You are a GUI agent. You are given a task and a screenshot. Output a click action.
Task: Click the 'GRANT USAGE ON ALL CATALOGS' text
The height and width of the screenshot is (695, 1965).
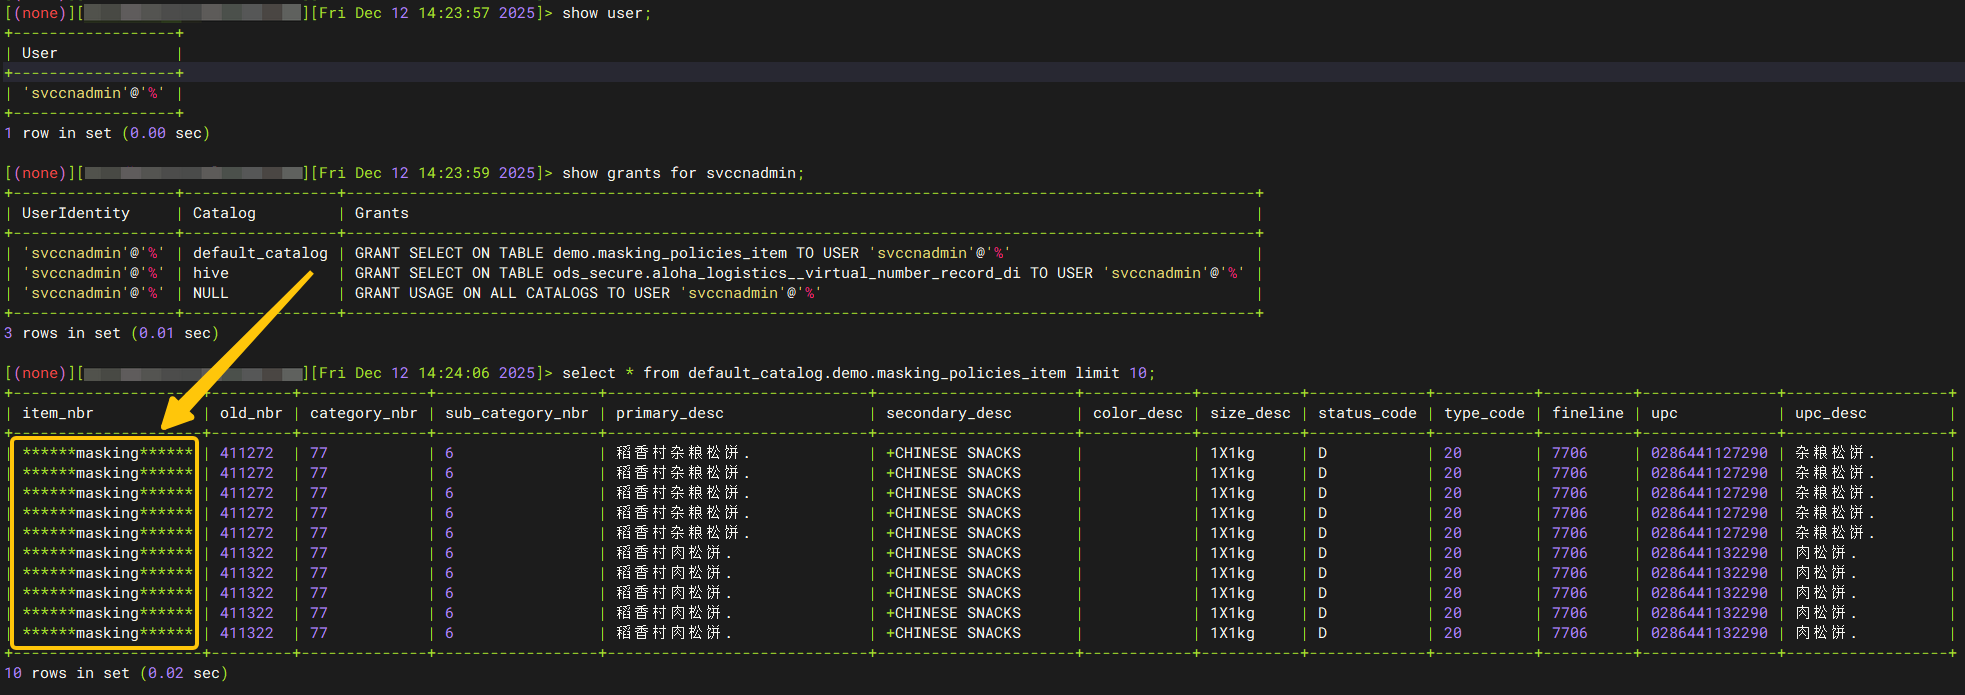[475, 293]
